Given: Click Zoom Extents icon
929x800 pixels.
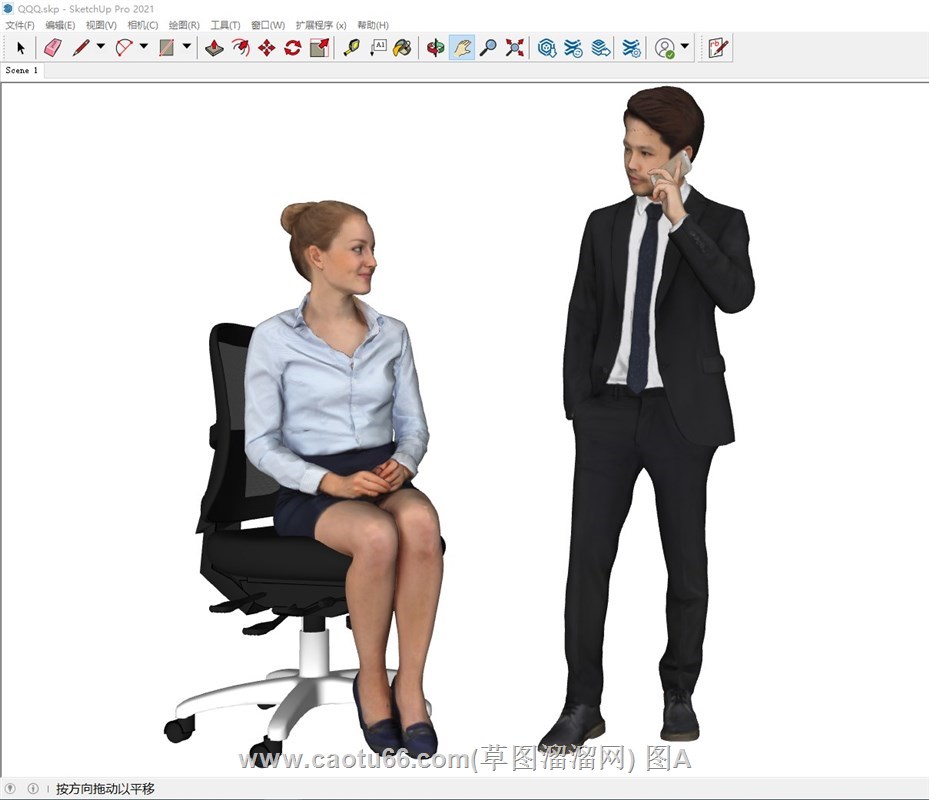Looking at the screenshot, I should (x=514, y=47).
